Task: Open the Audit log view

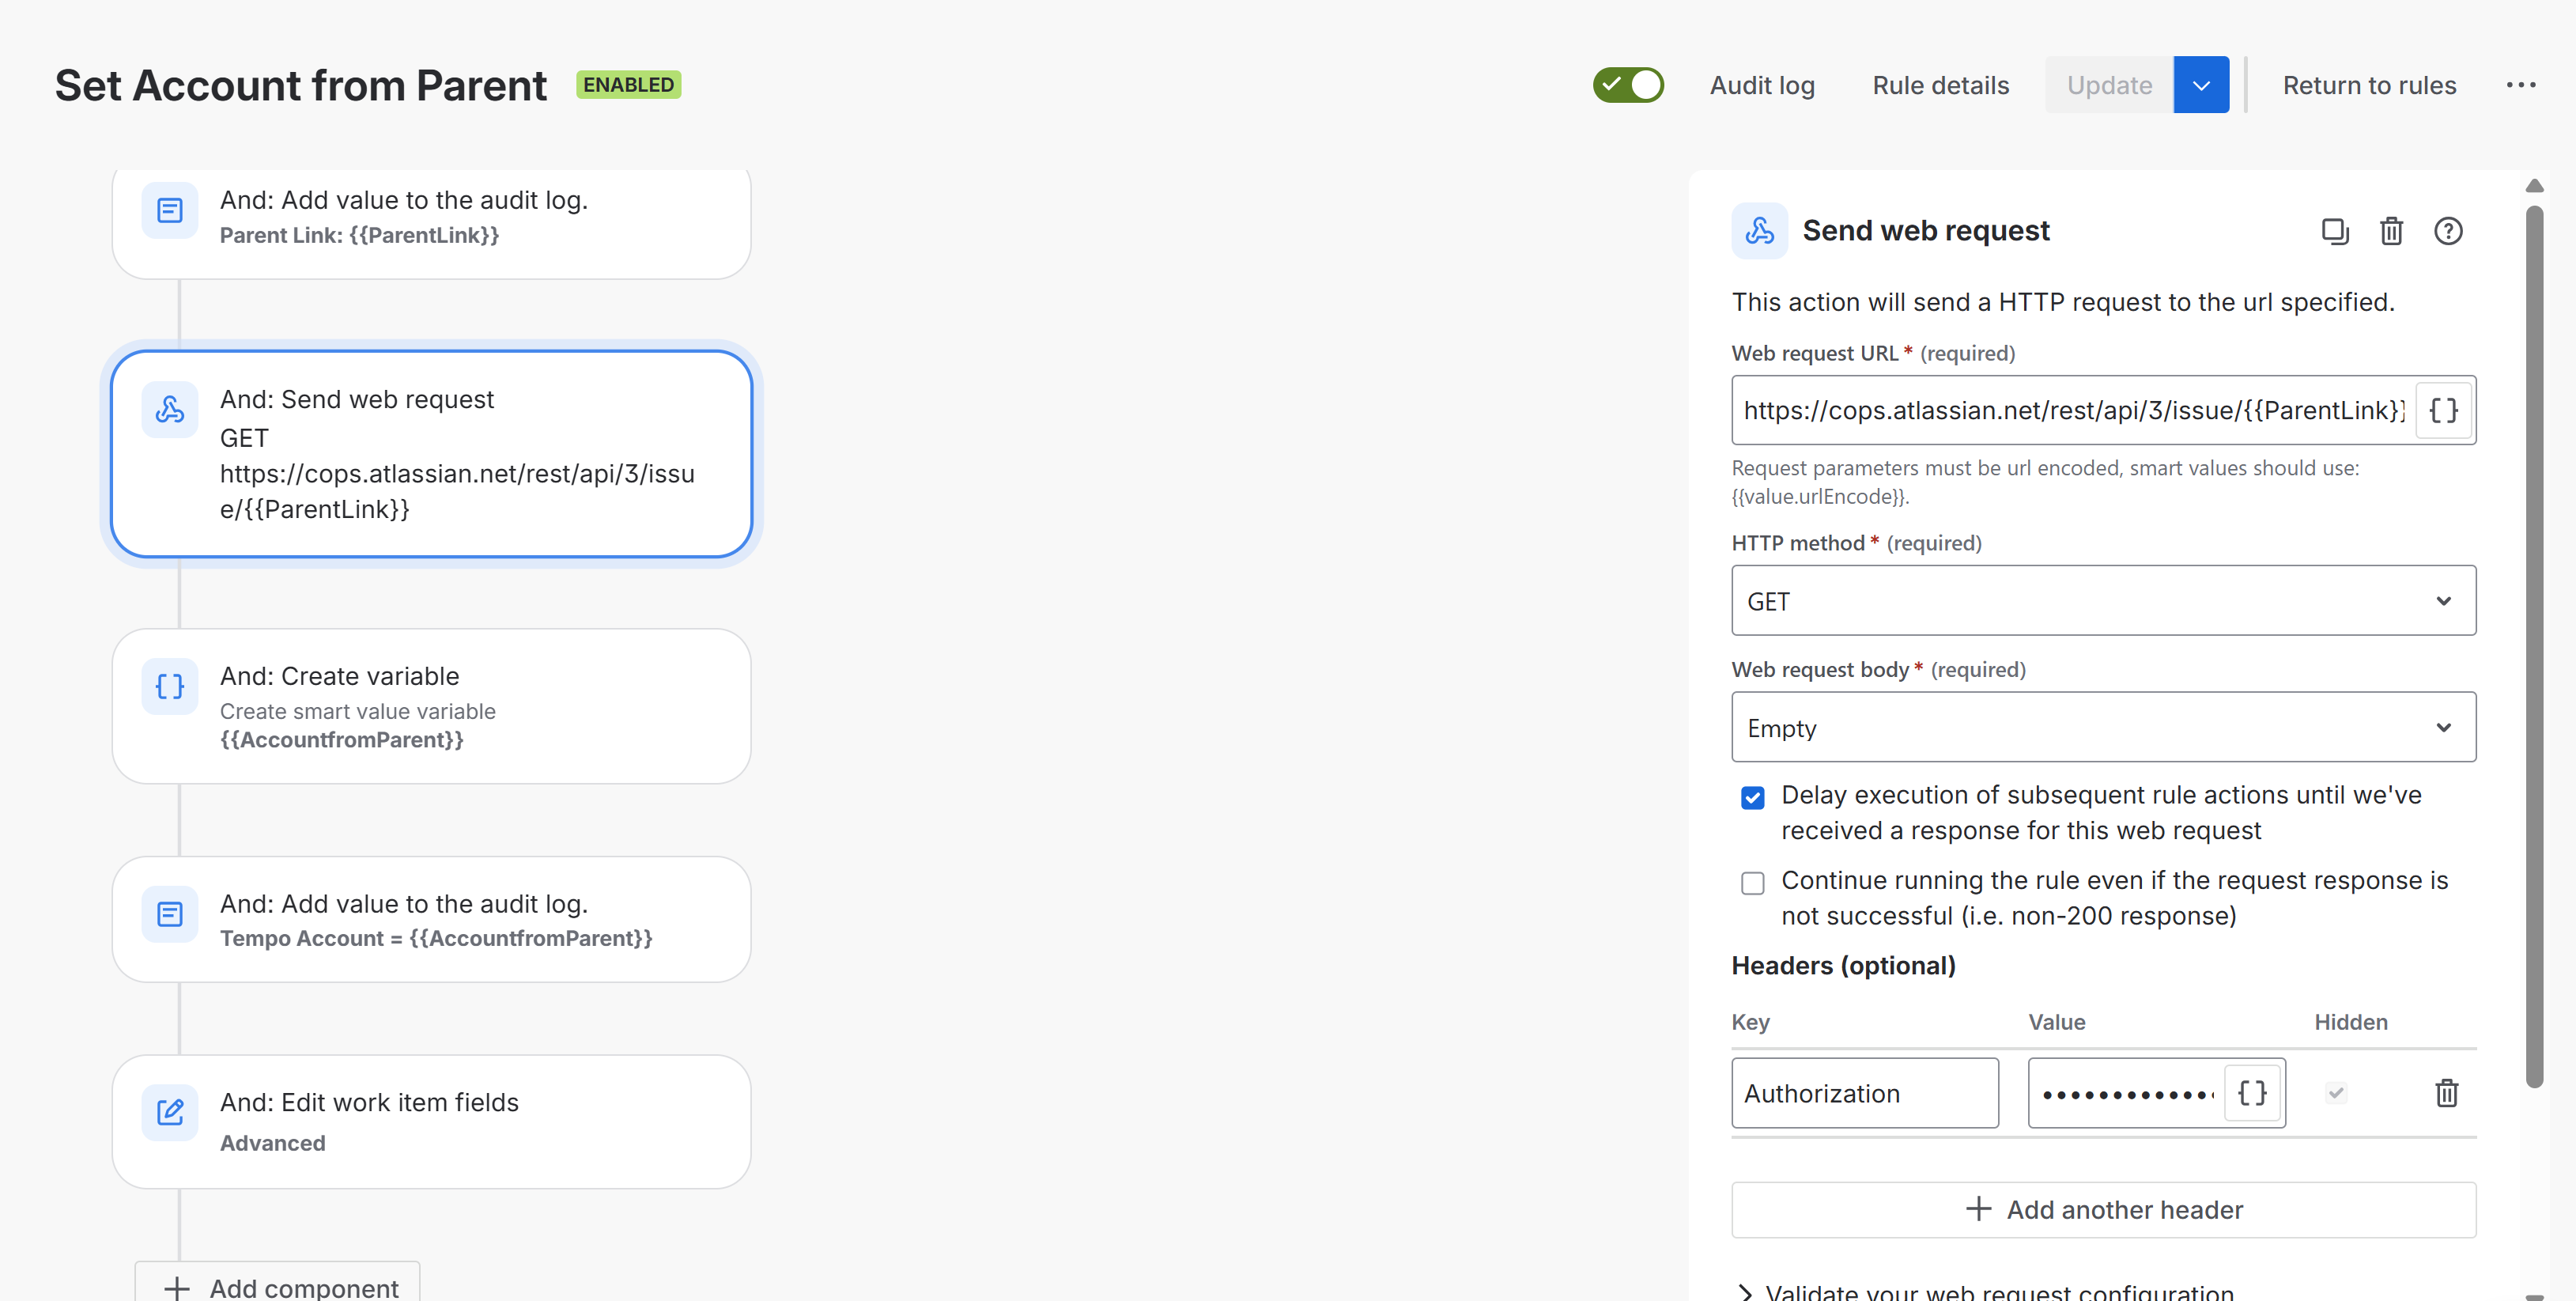Action: coord(1762,85)
